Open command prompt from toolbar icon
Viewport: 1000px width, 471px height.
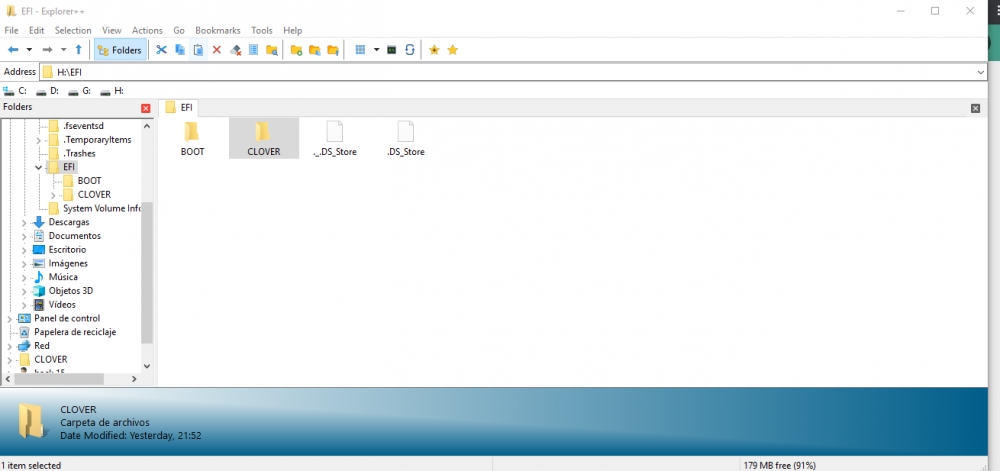pyautogui.click(x=392, y=50)
